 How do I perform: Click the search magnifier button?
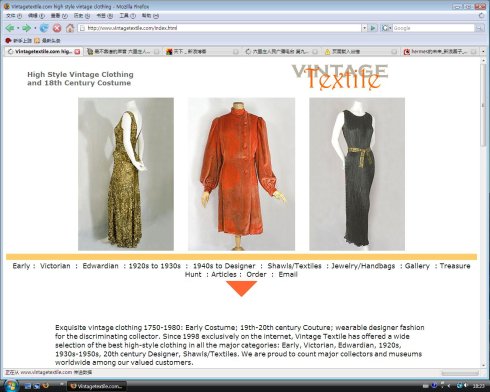[x=479, y=28]
